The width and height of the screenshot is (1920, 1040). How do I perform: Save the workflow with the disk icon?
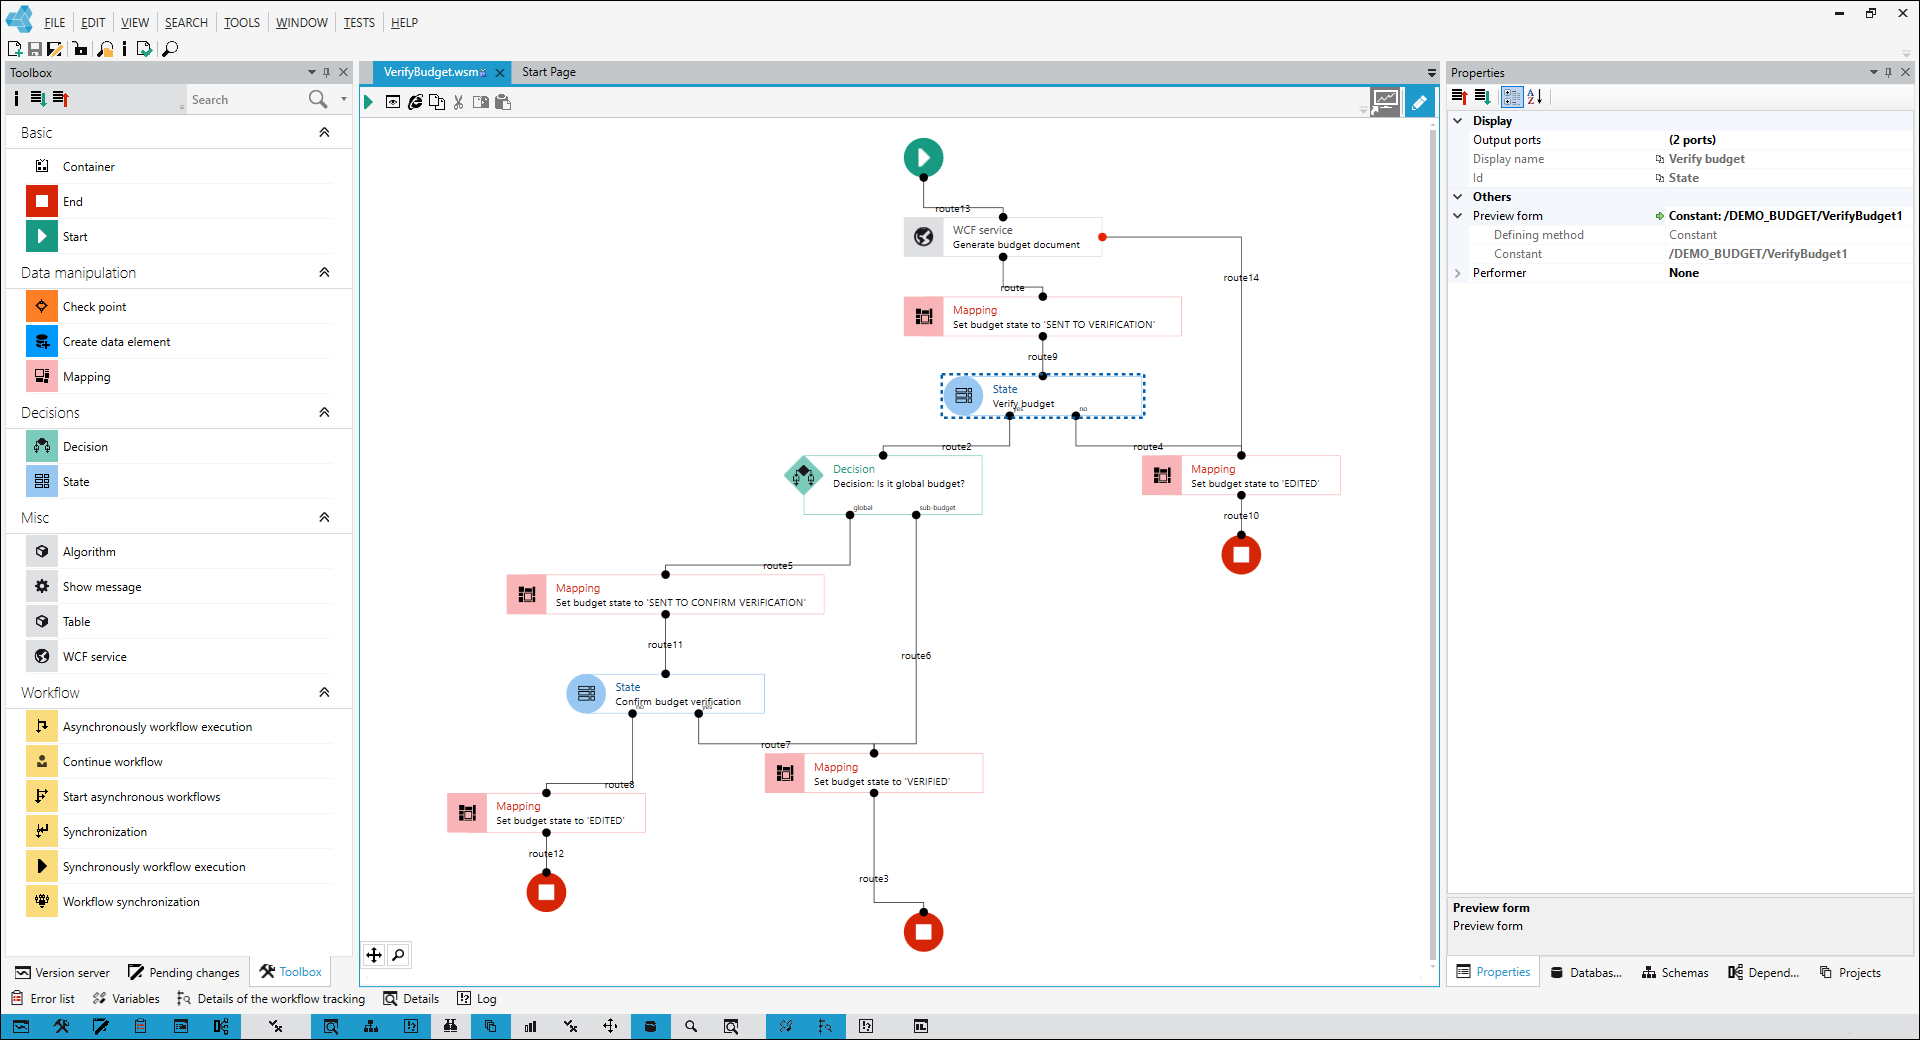click(34, 48)
